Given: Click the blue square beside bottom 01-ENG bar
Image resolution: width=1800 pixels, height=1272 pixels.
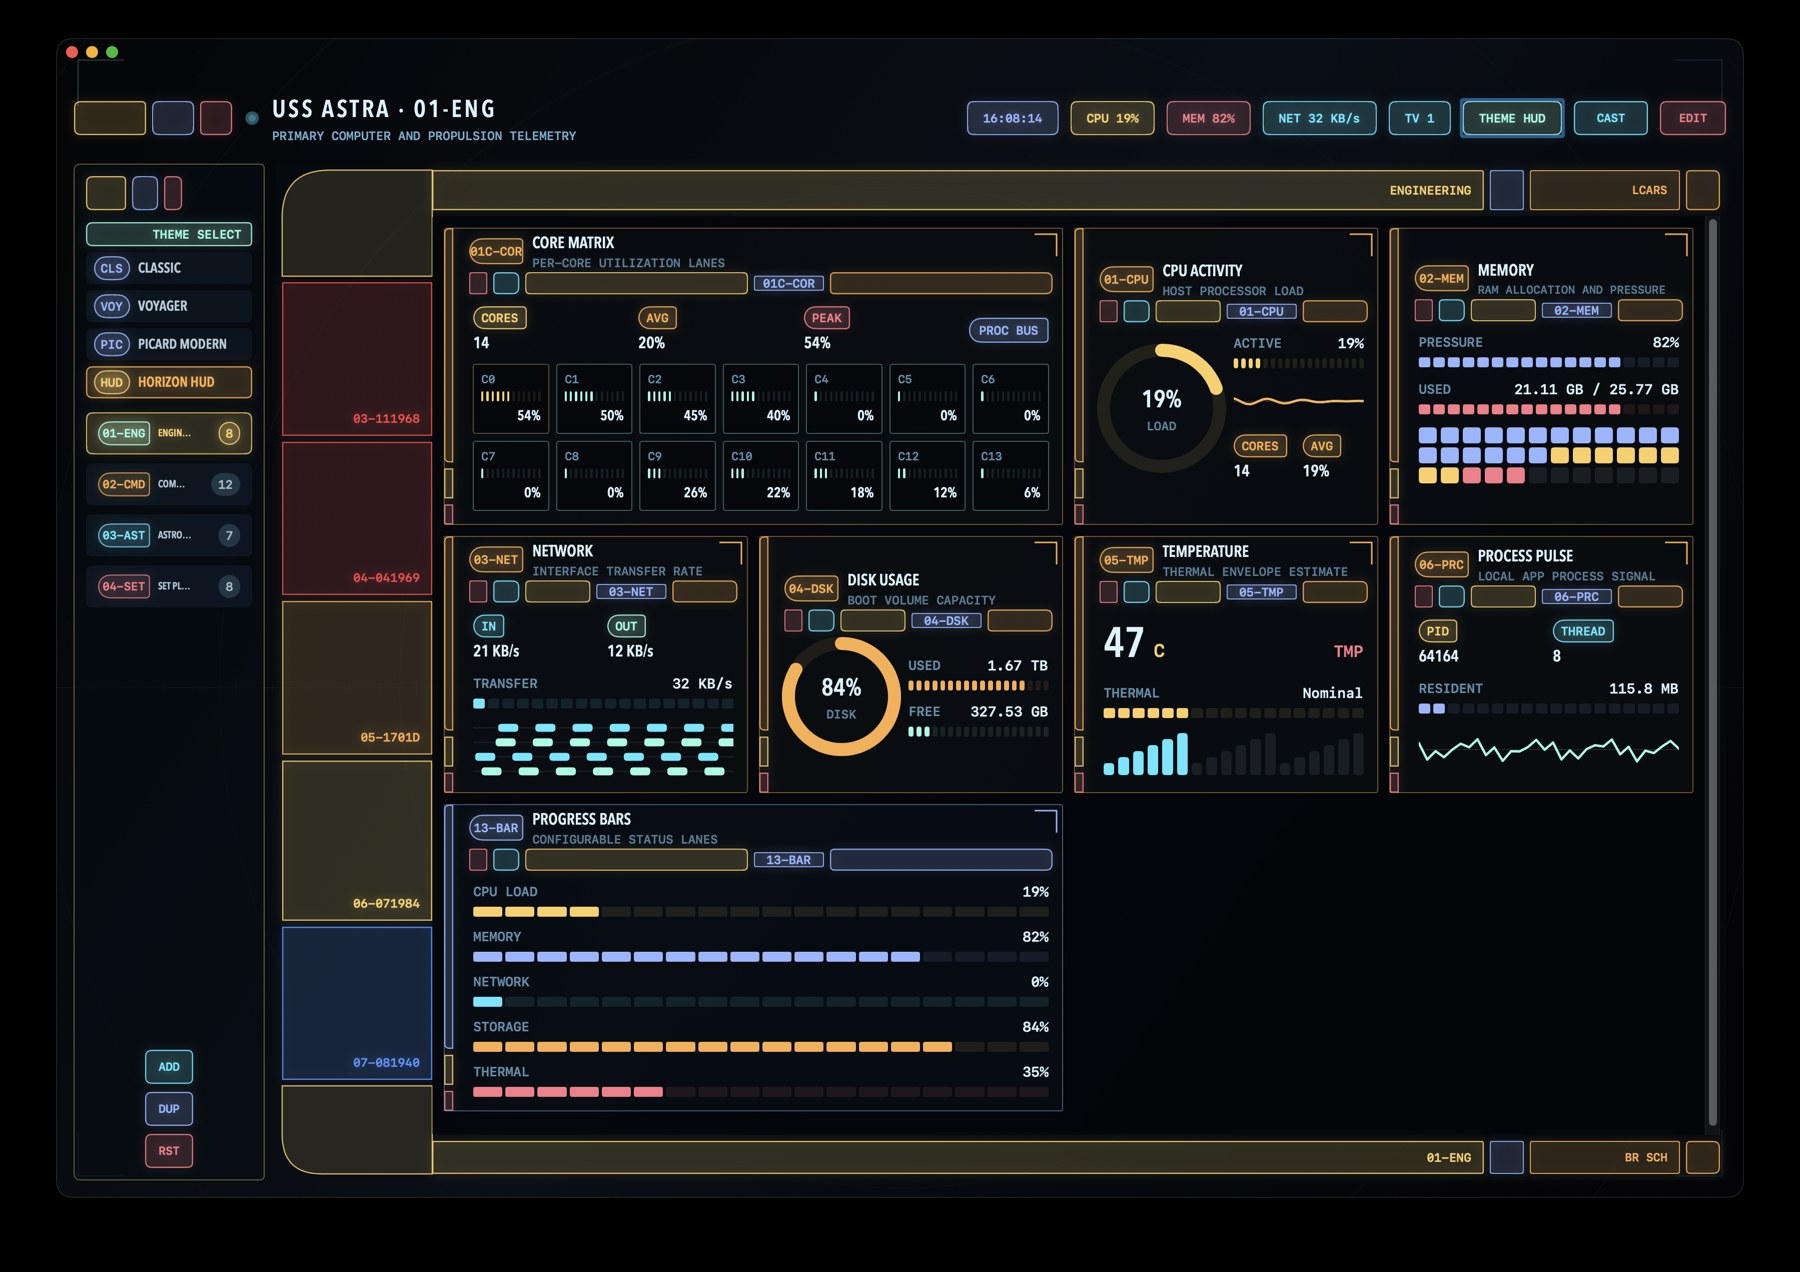Looking at the screenshot, I should (1506, 1157).
